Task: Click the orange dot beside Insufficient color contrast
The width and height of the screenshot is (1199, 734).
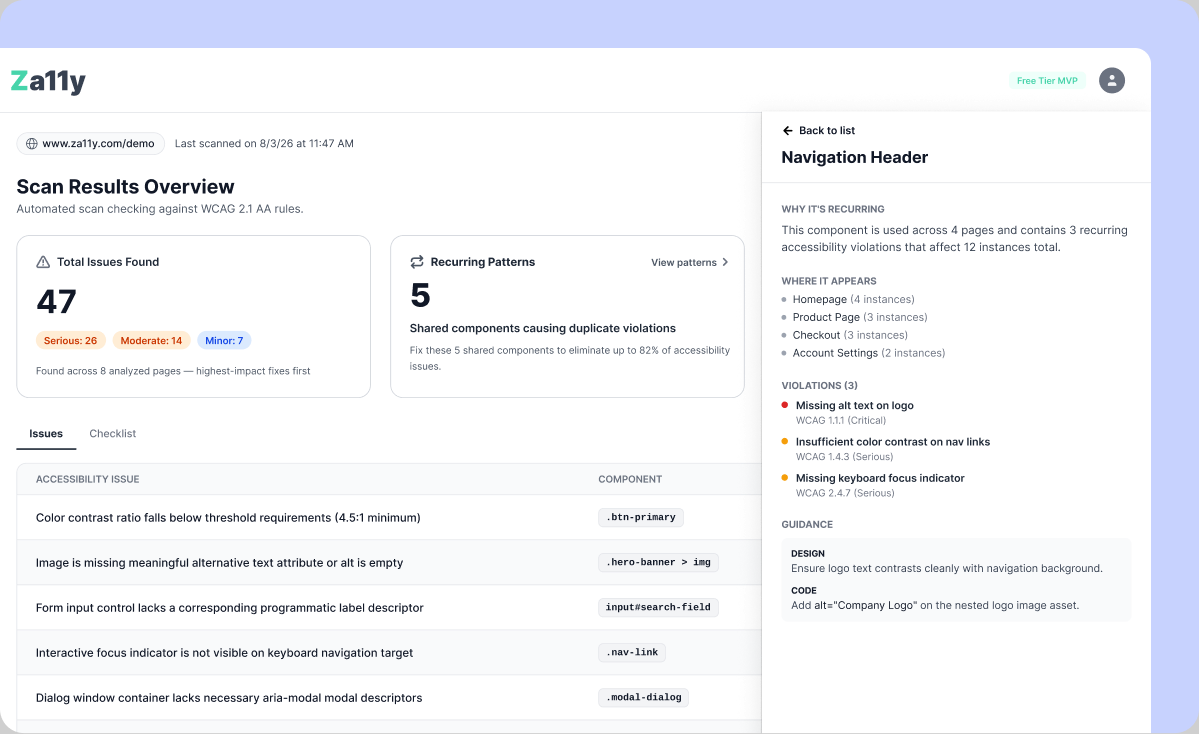Action: point(785,441)
